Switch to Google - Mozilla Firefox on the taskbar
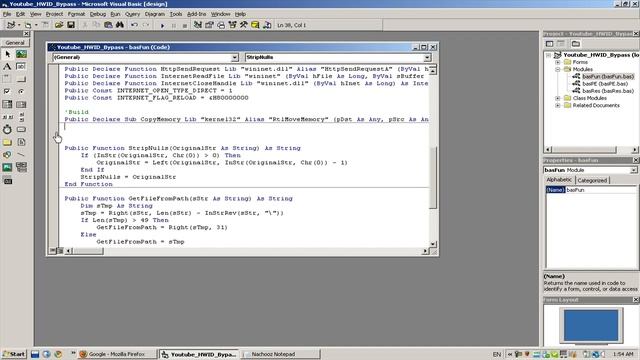The image size is (640, 360). (x=117, y=354)
